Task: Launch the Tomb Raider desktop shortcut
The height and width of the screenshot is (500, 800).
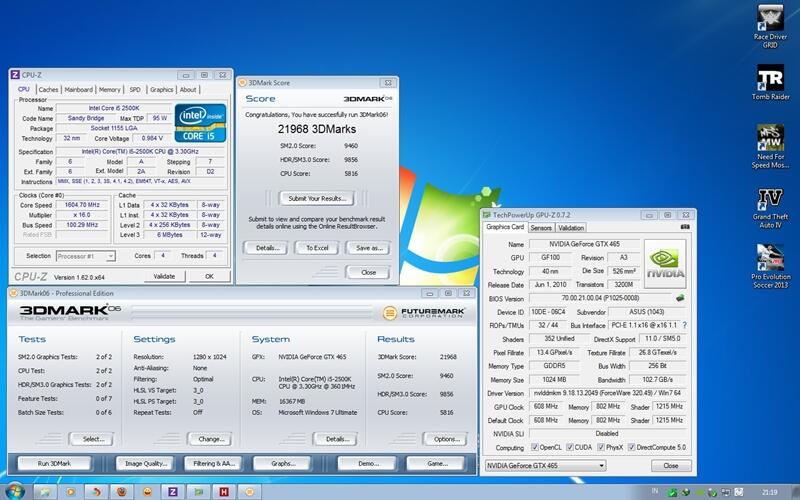Action: [x=770, y=82]
